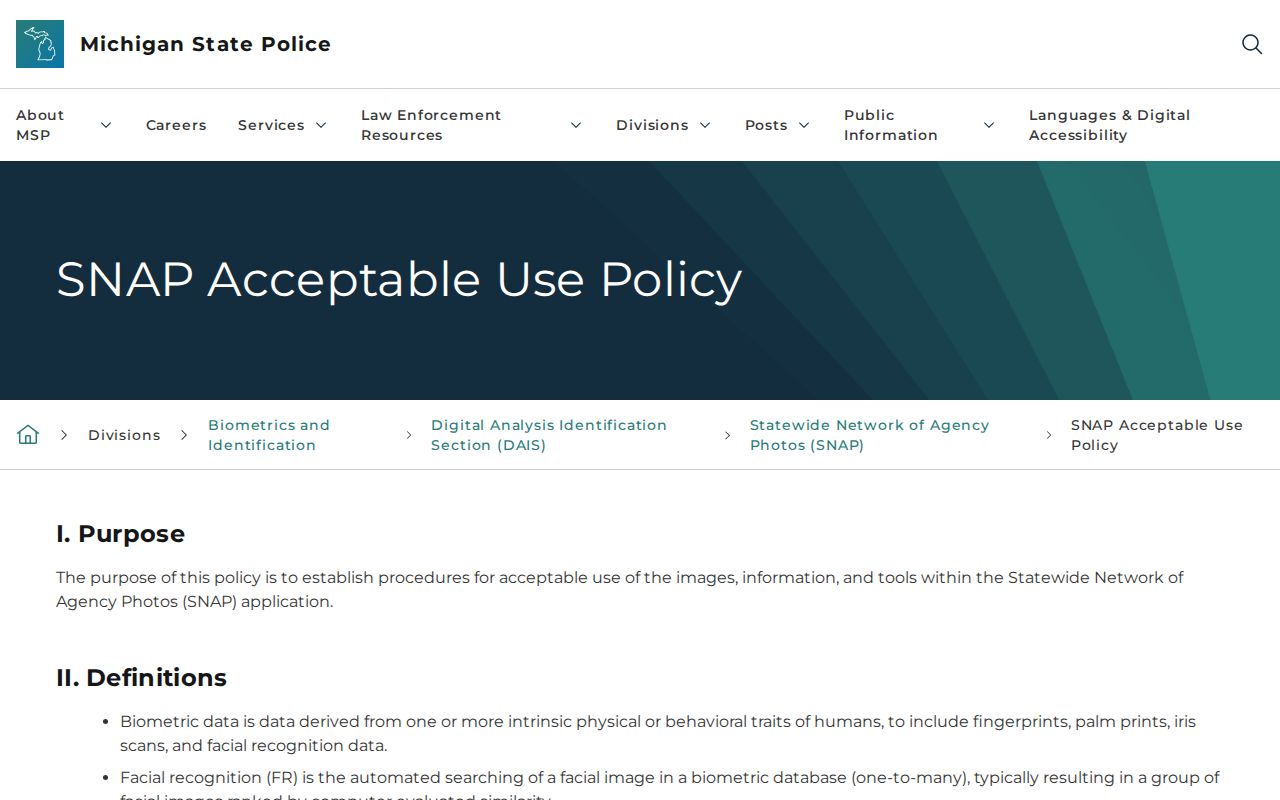Open the Posts menu item
Image resolution: width=1280 pixels, height=800 pixels.
(766, 125)
